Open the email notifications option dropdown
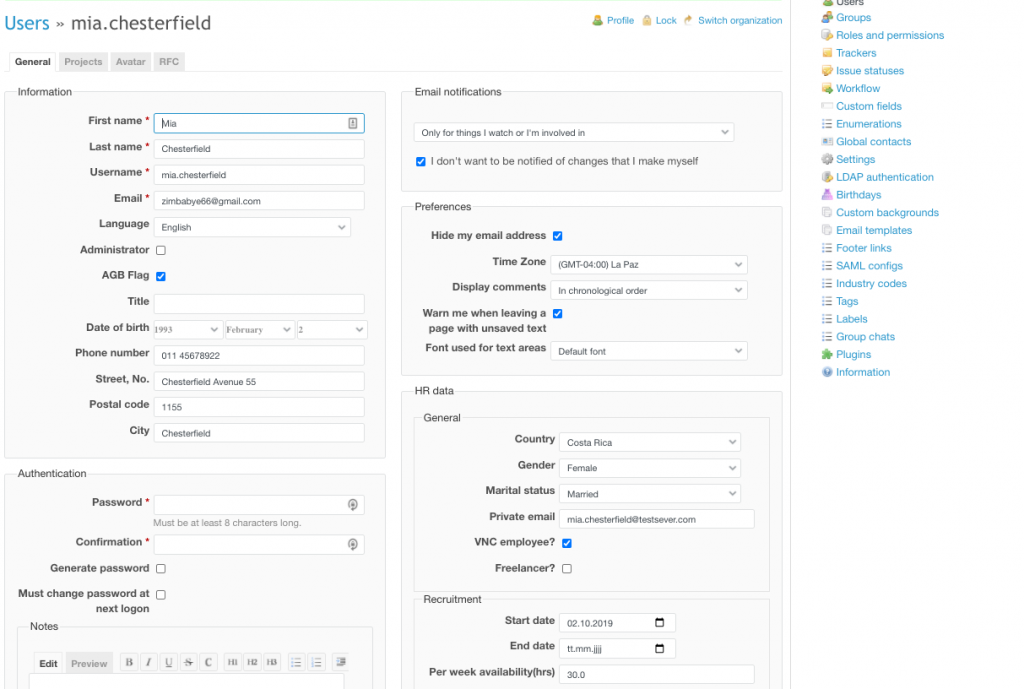 point(573,133)
